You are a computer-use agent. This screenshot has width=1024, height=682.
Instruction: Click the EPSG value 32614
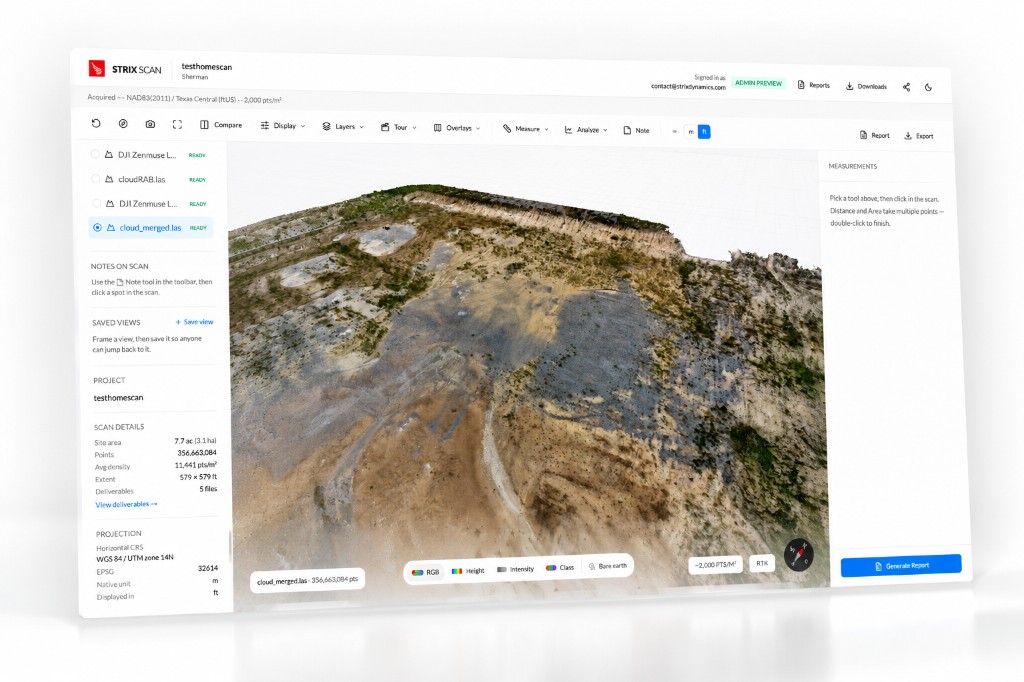(x=208, y=568)
